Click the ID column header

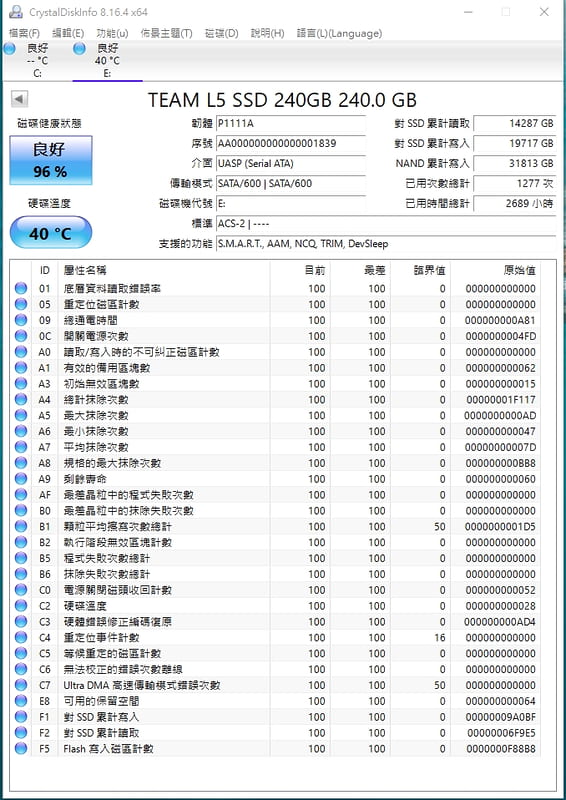click(x=45, y=270)
